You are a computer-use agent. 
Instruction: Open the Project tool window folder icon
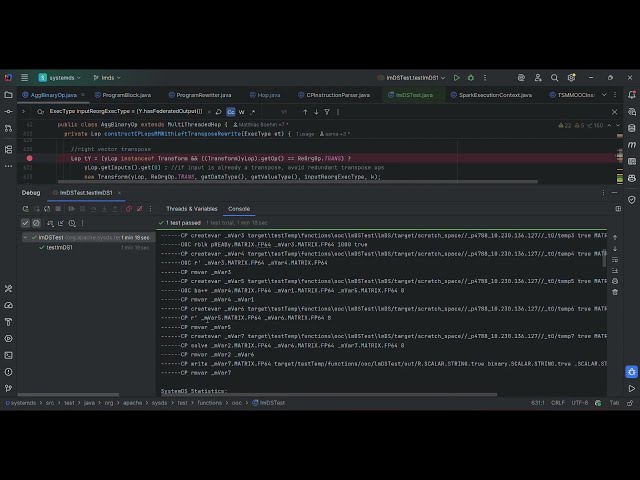click(x=8, y=95)
